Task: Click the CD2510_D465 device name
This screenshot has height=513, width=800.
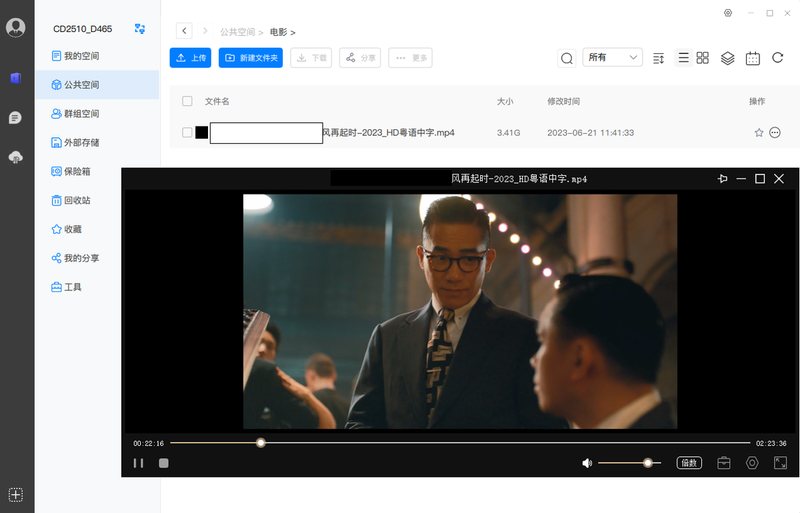Action: [x=83, y=29]
